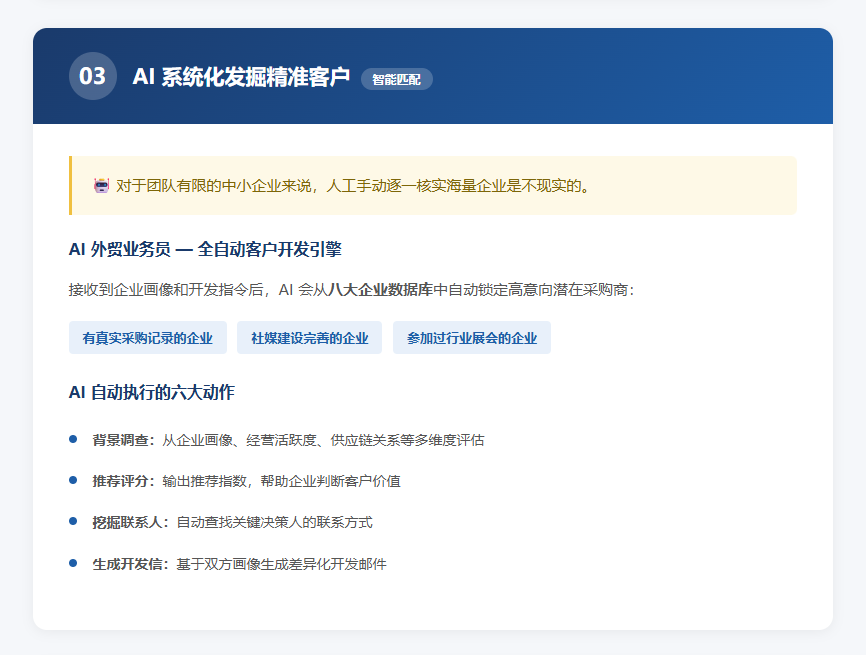
Task: Click the 智能匹配 tag badge
Action: pos(397,79)
